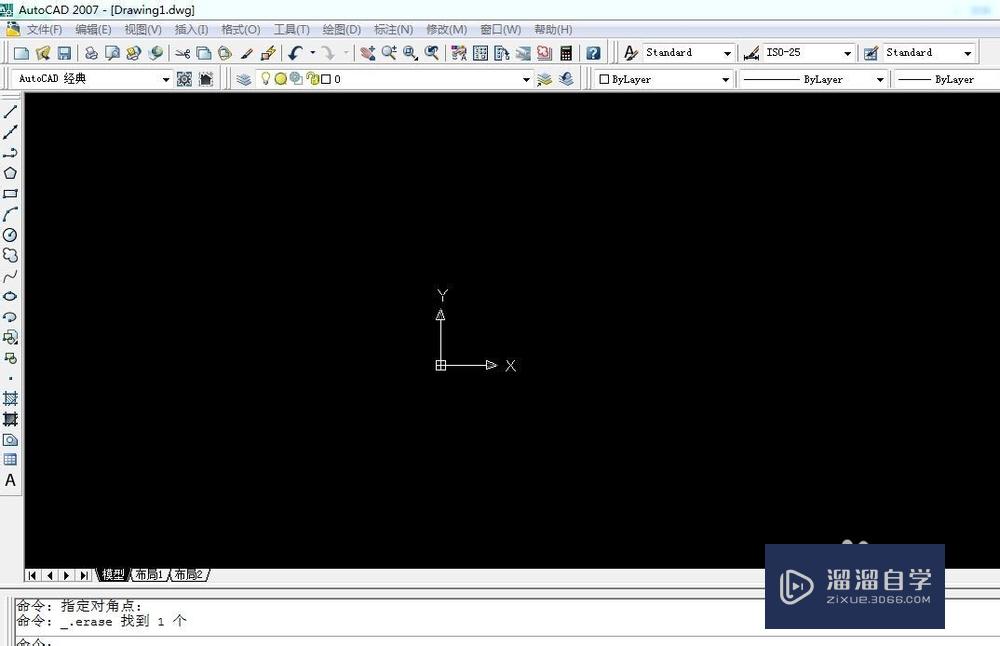This screenshot has height=646, width=1000.
Task: Open the ByLayer color control
Action: [x=727, y=79]
